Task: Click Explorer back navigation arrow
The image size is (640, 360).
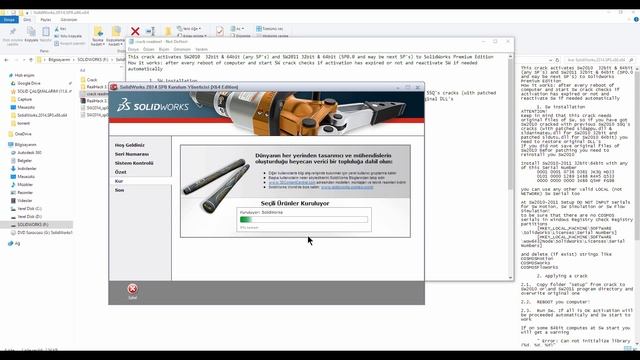Action: point(6,60)
